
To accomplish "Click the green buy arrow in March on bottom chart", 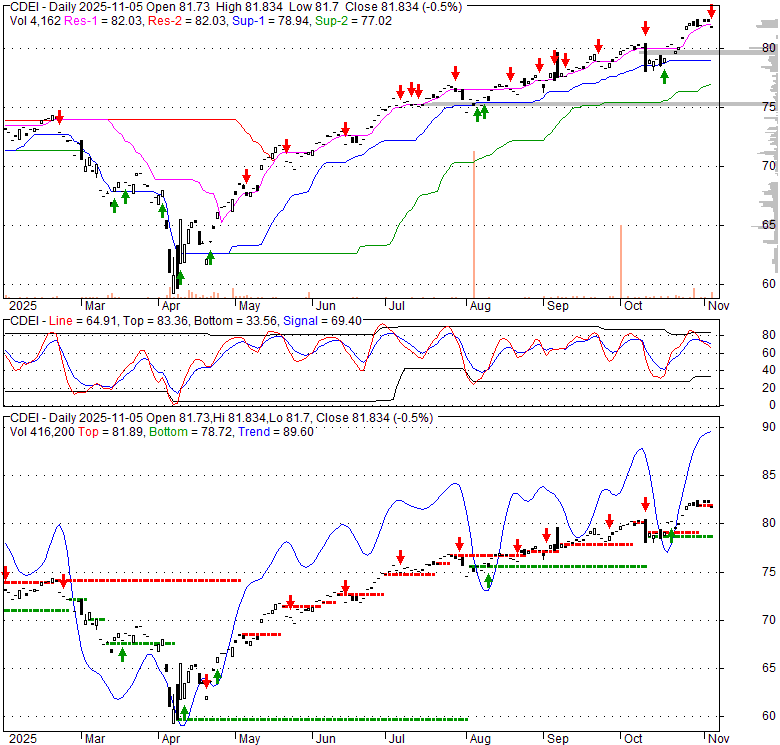I will point(122,653).
